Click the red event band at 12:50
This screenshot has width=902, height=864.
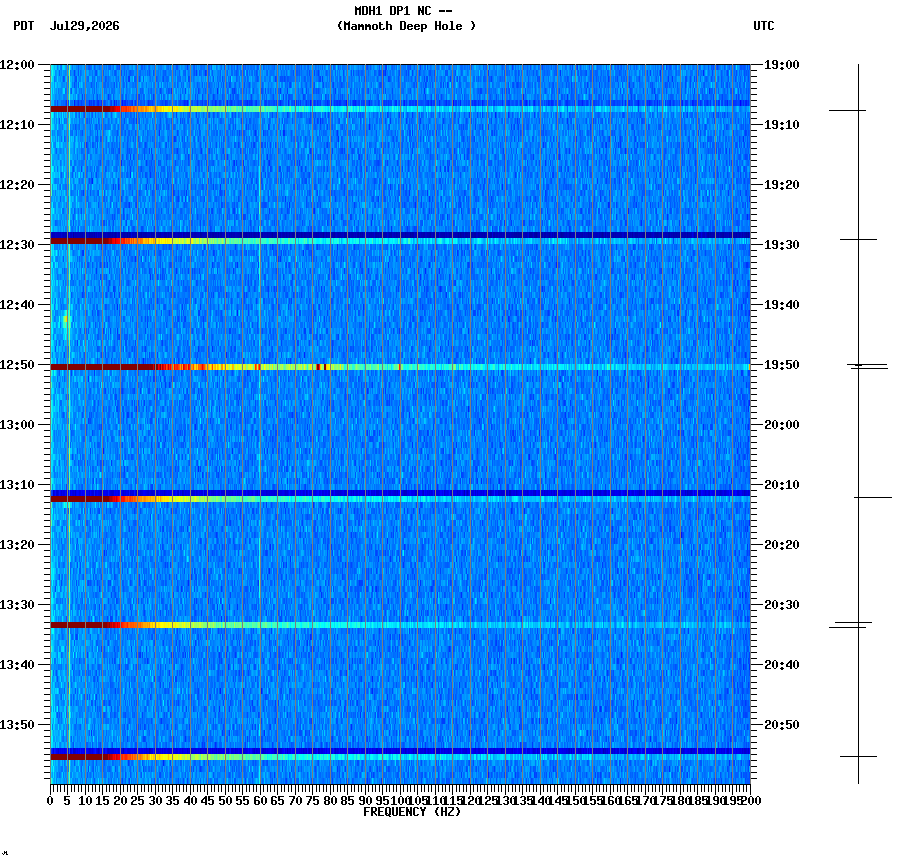400,367
